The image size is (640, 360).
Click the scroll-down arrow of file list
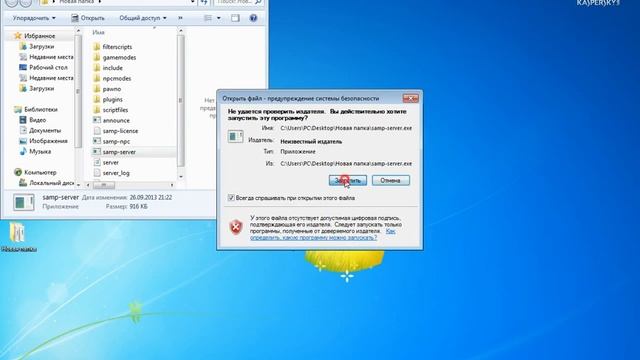point(181,177)
